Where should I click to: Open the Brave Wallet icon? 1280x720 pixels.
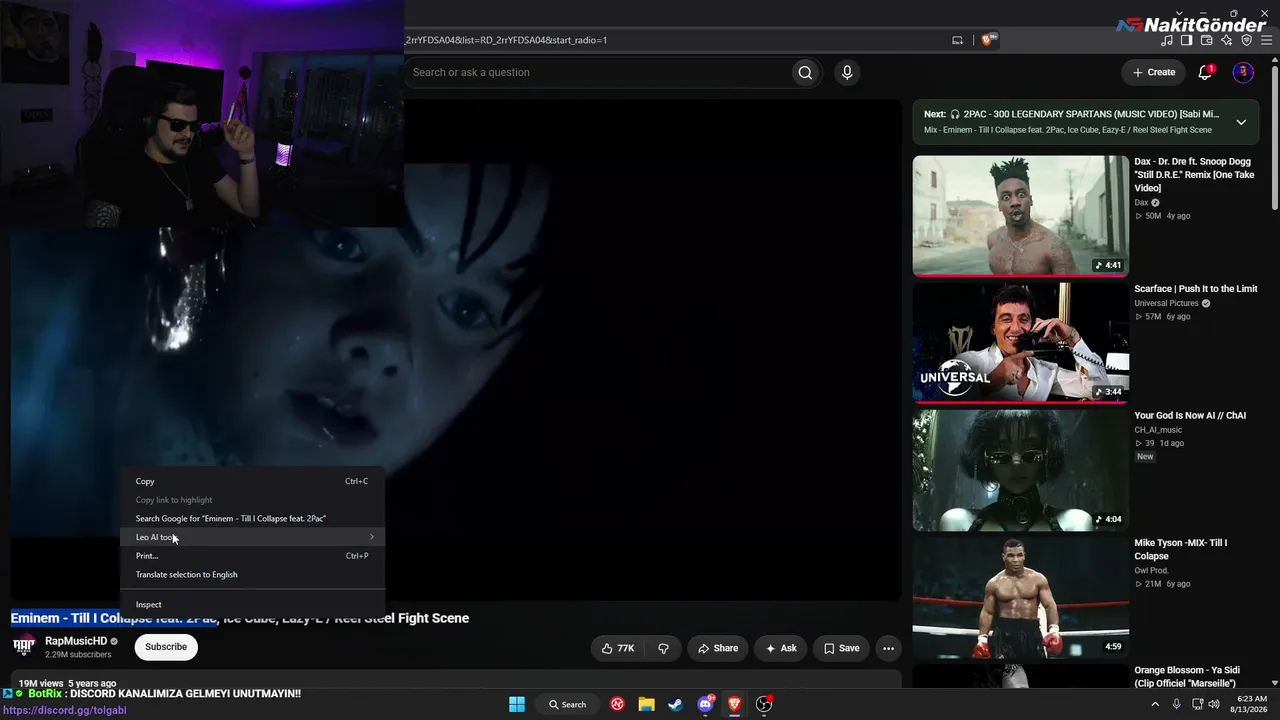click(1206, 40)
